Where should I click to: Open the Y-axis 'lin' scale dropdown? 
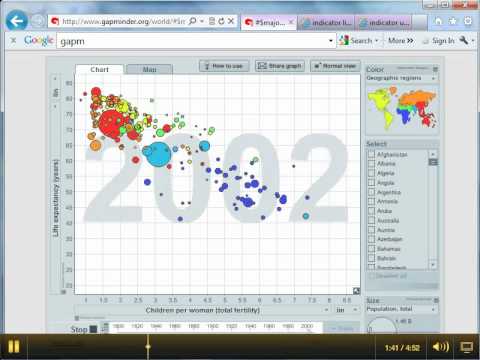click(55, 93)
